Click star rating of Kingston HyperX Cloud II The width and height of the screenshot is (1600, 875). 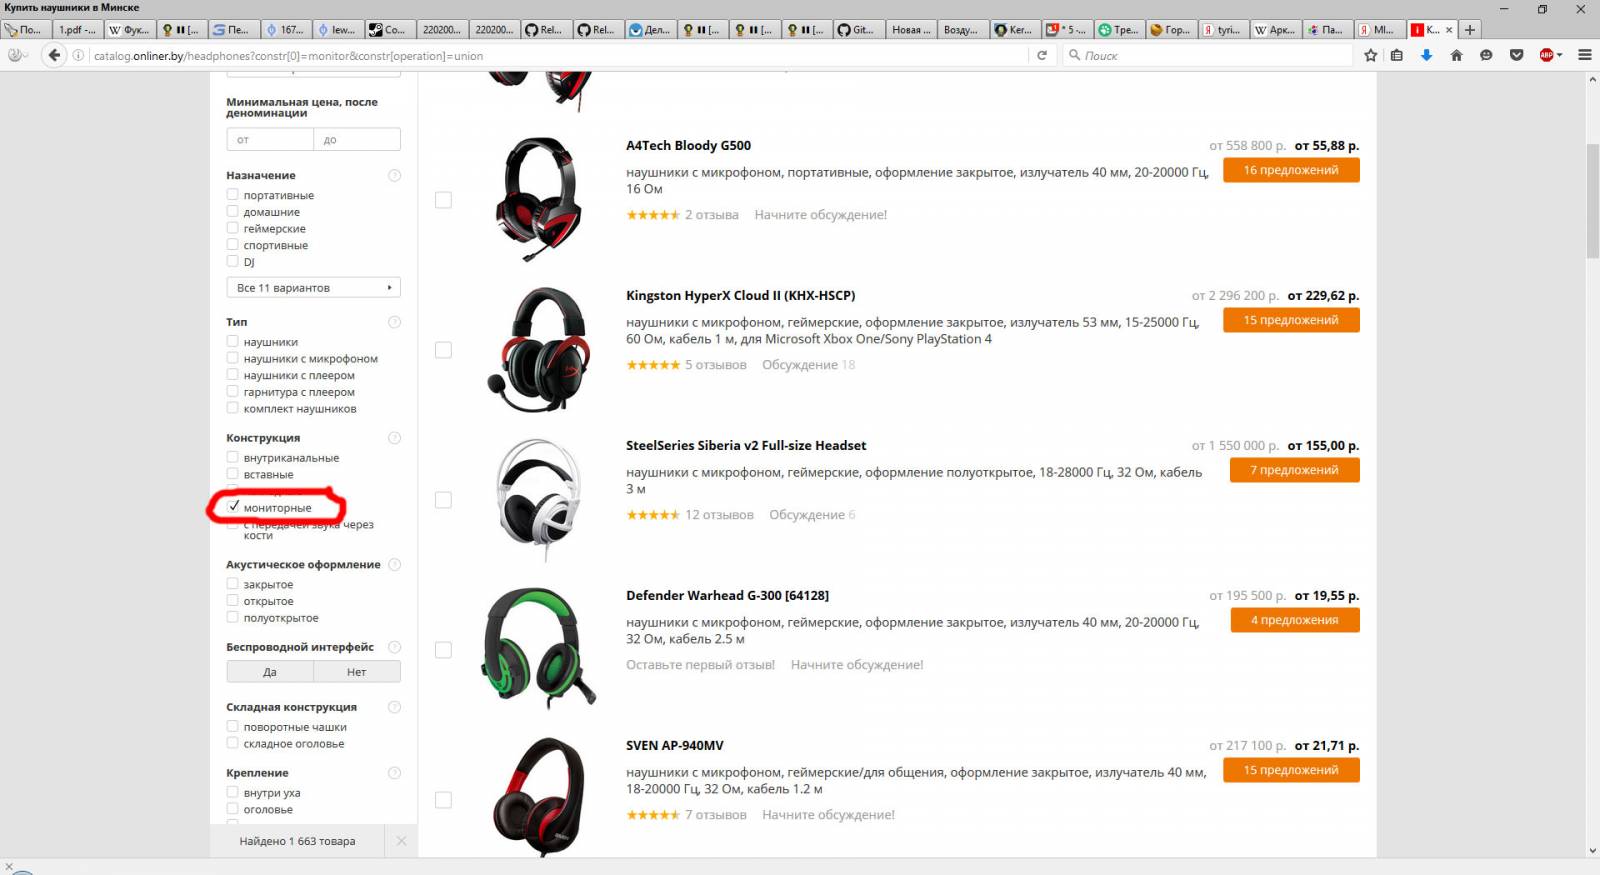tap(653, 365)
